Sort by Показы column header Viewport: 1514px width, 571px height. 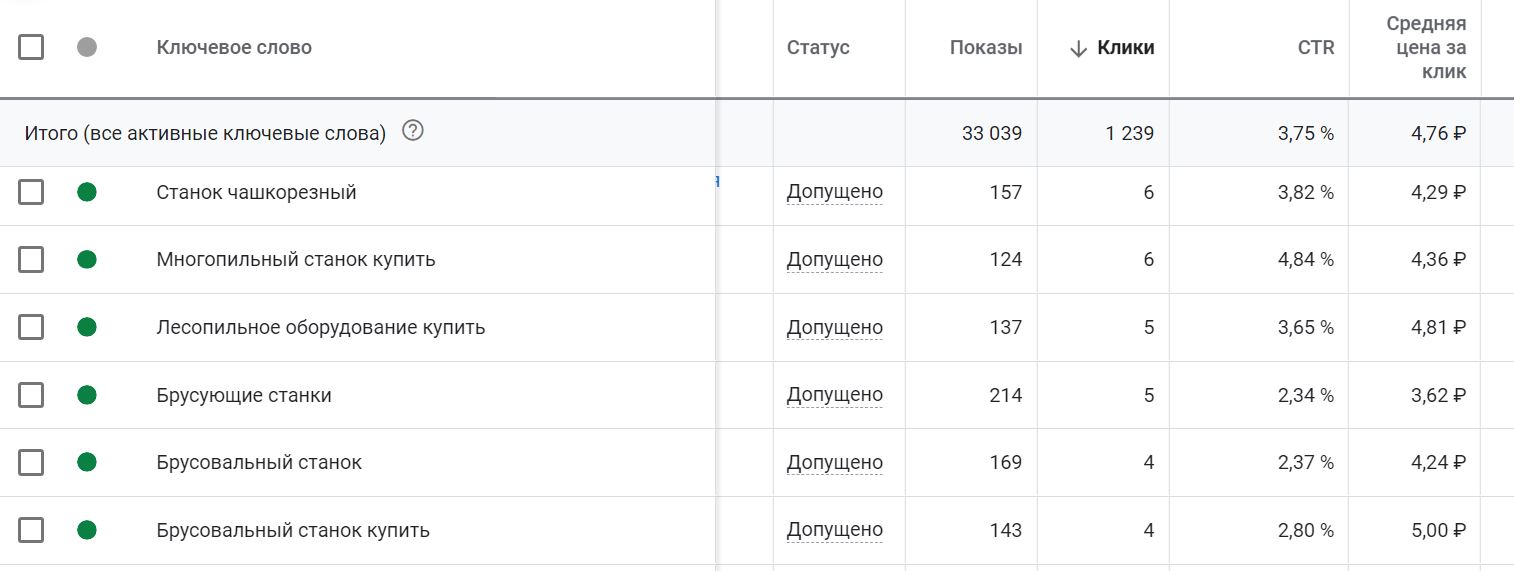pyautogui.click(x=986, y=48)
